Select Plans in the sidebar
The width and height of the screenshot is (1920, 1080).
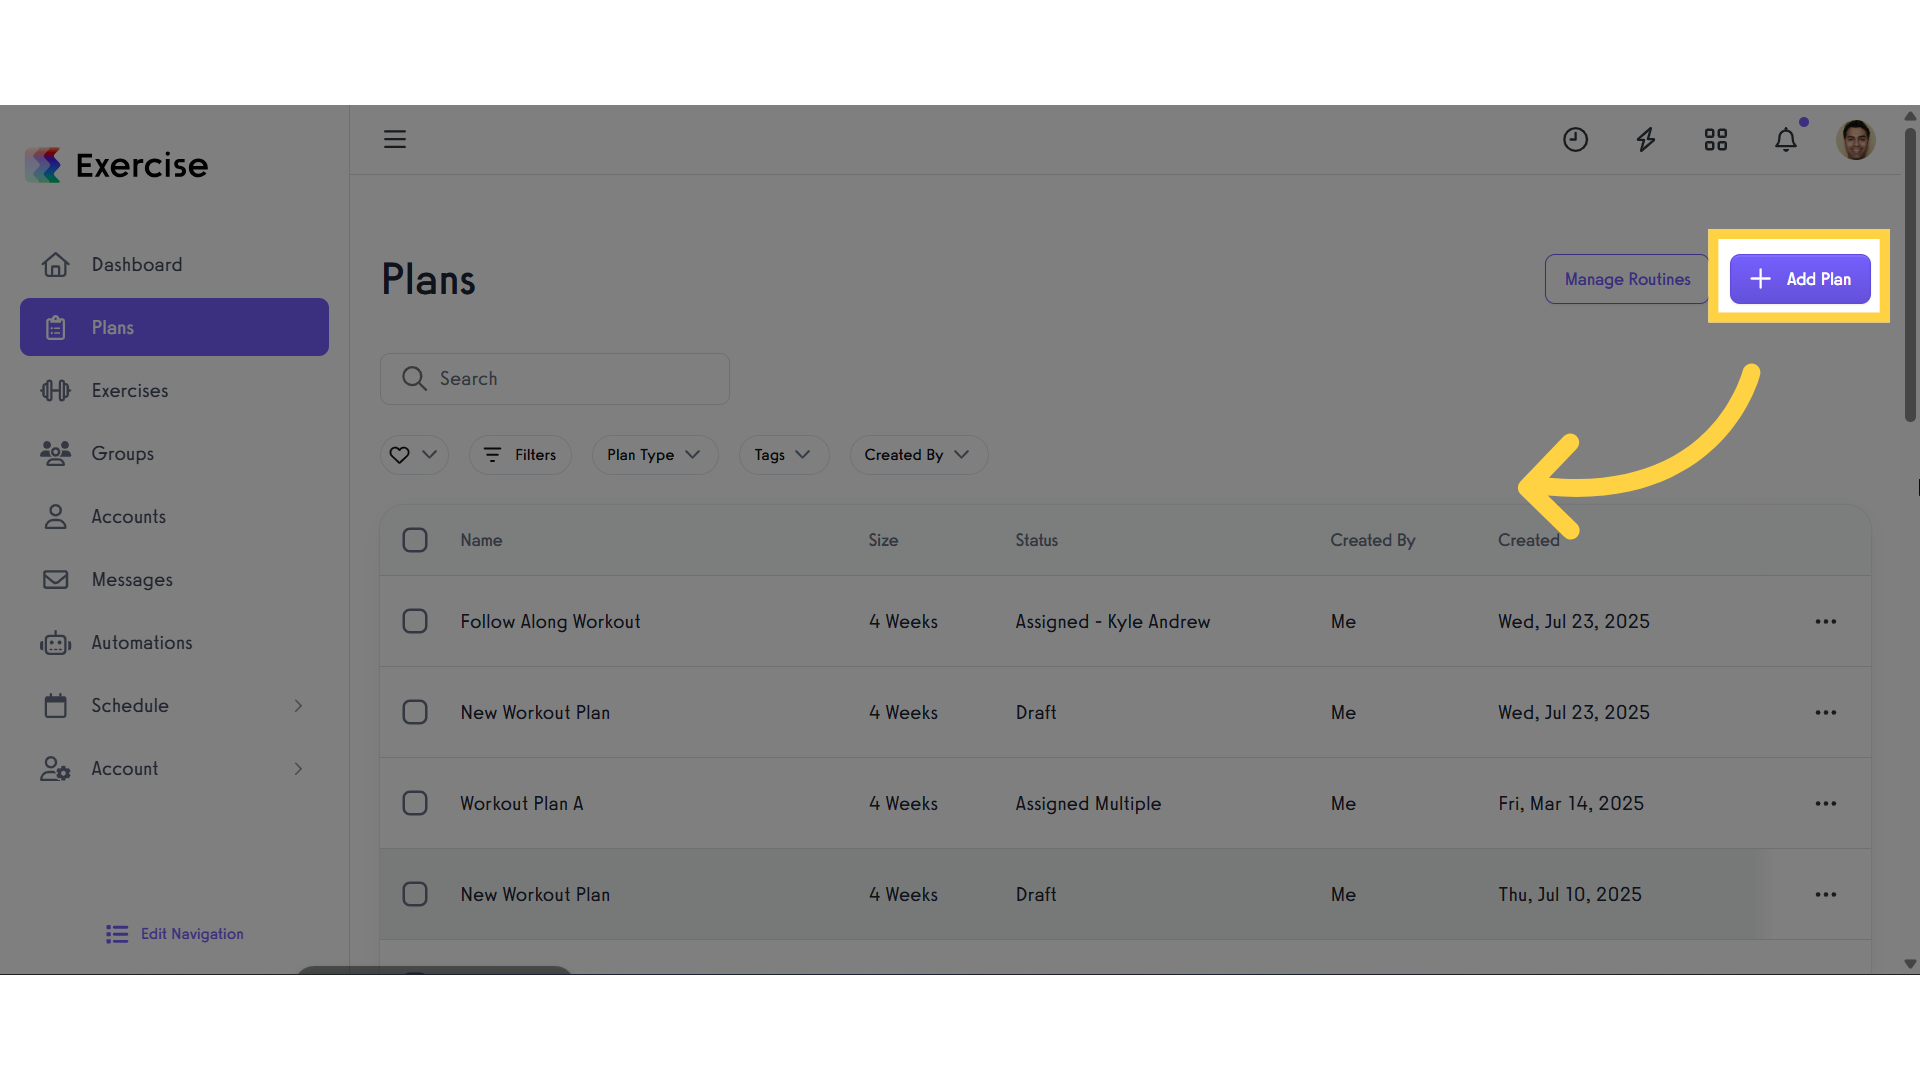coord(174,327)
